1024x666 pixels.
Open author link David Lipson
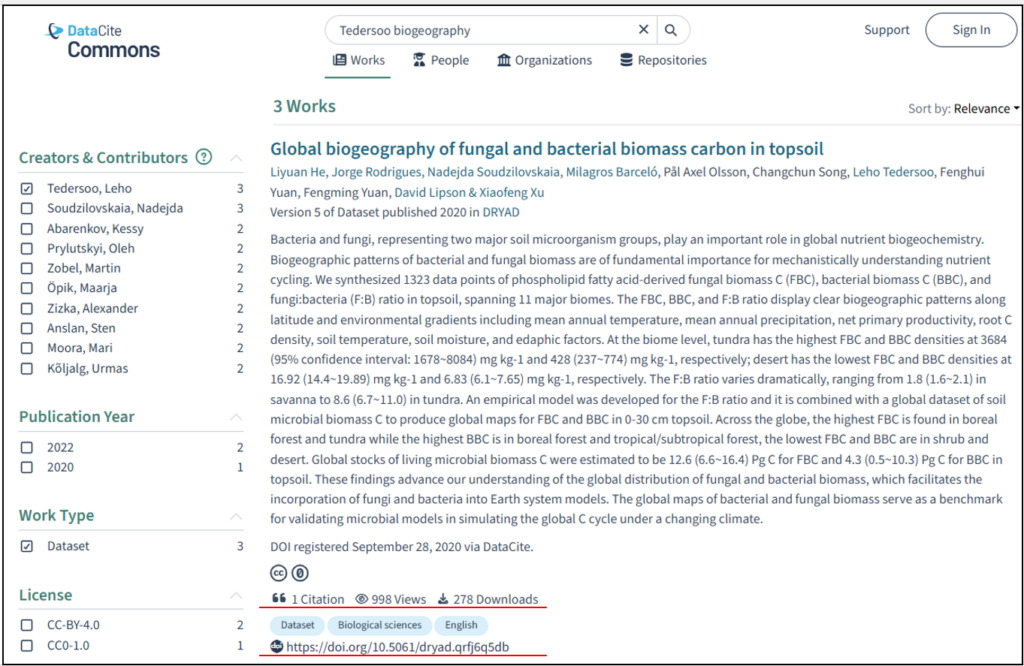(x=430, y=193)
